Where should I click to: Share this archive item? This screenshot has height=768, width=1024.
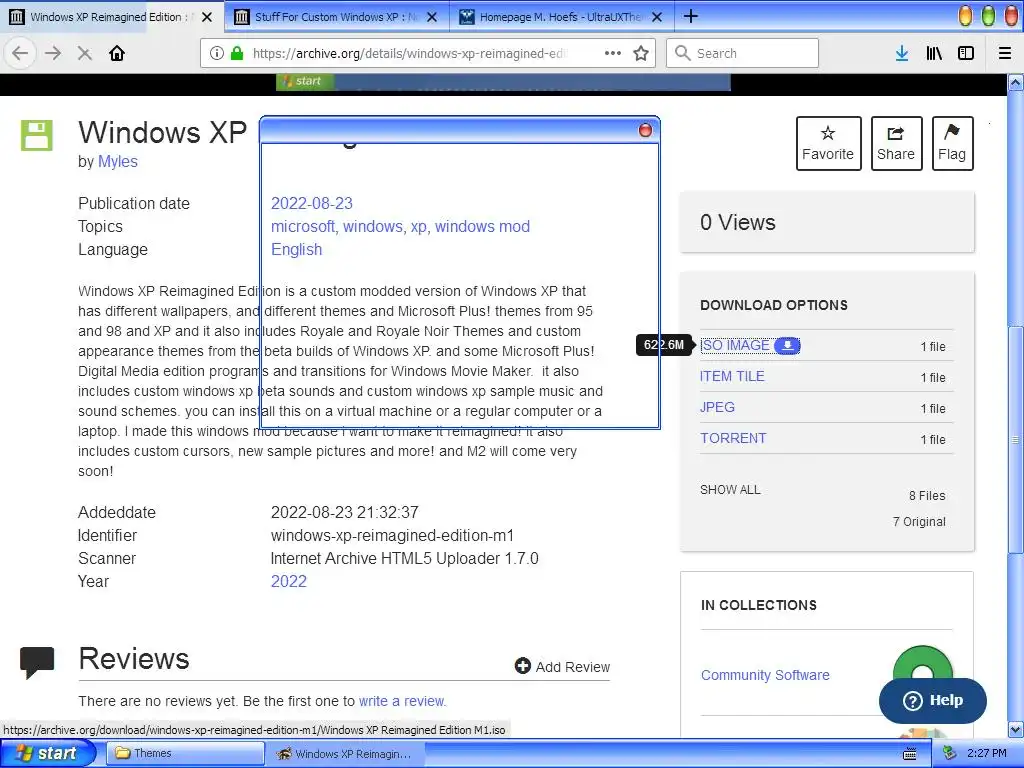(x=896, y=144)
